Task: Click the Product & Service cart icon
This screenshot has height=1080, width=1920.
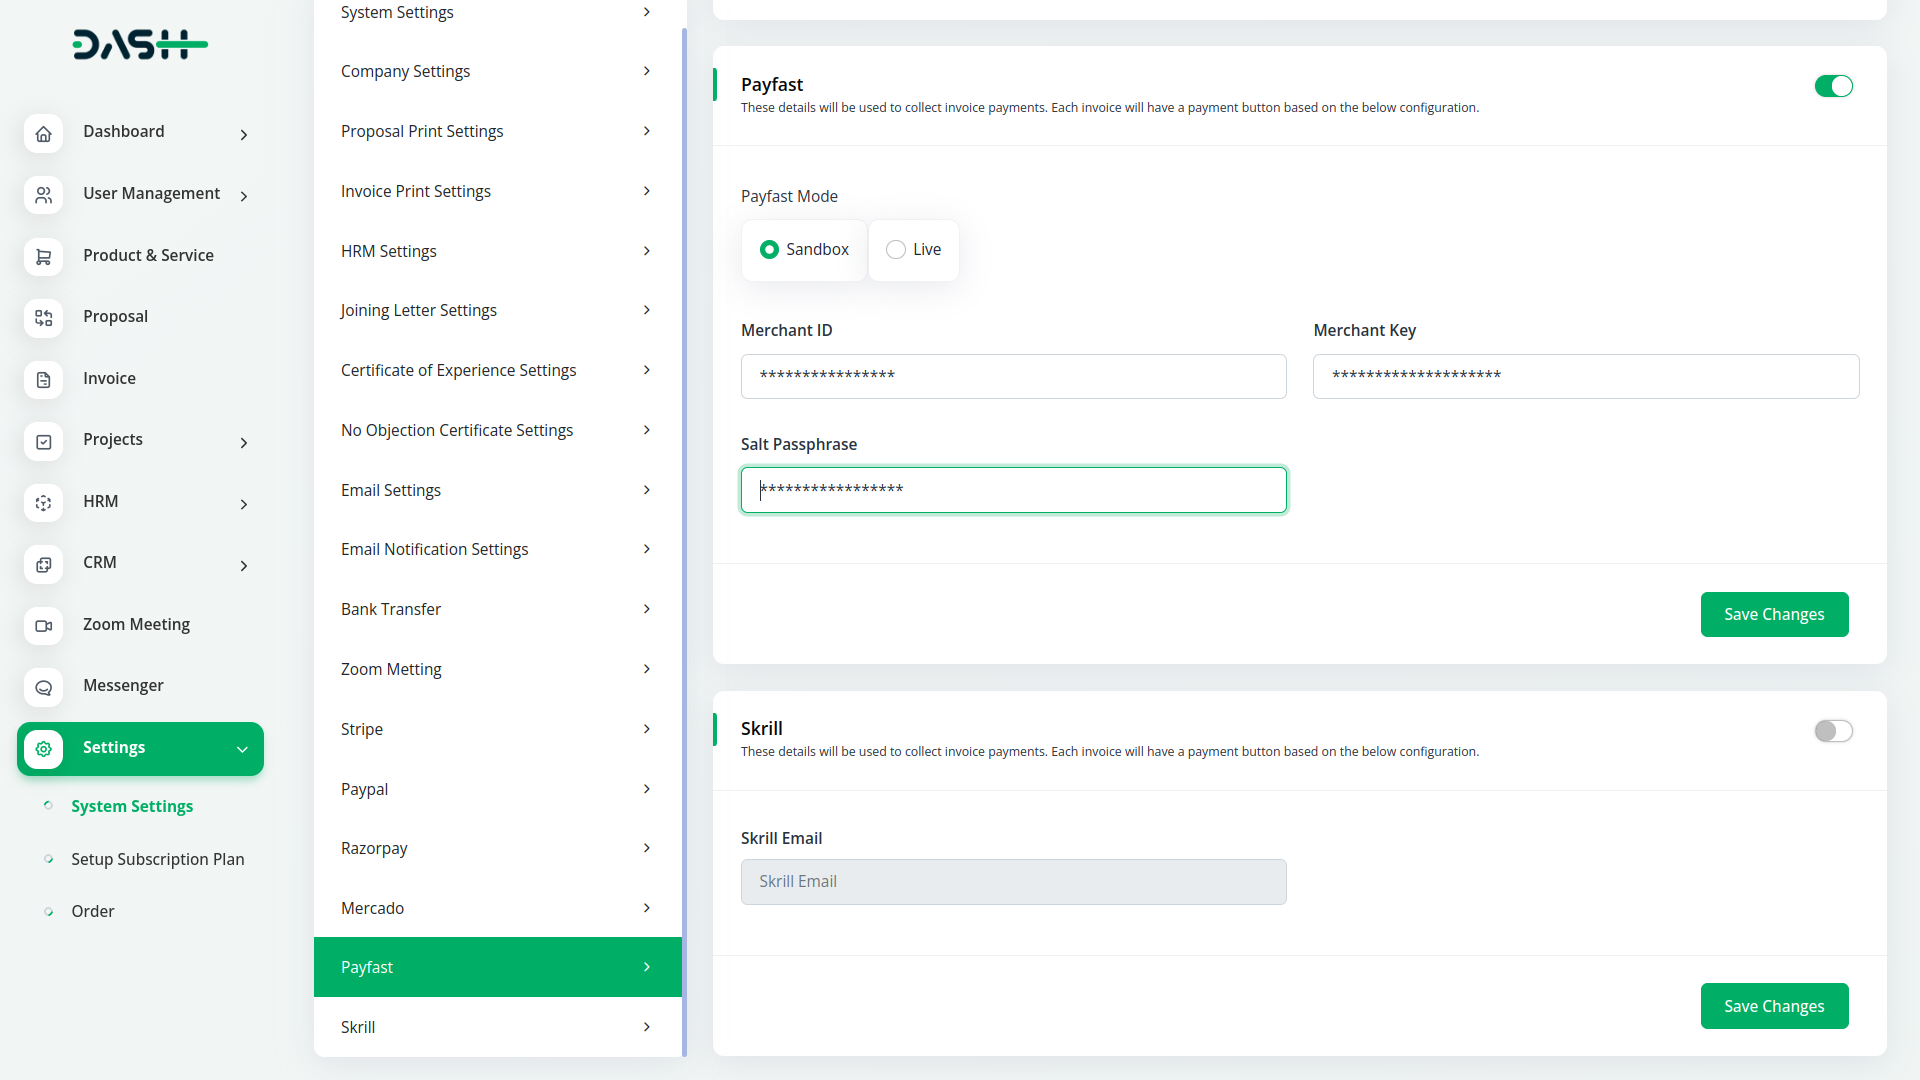Action: (43, 257)
